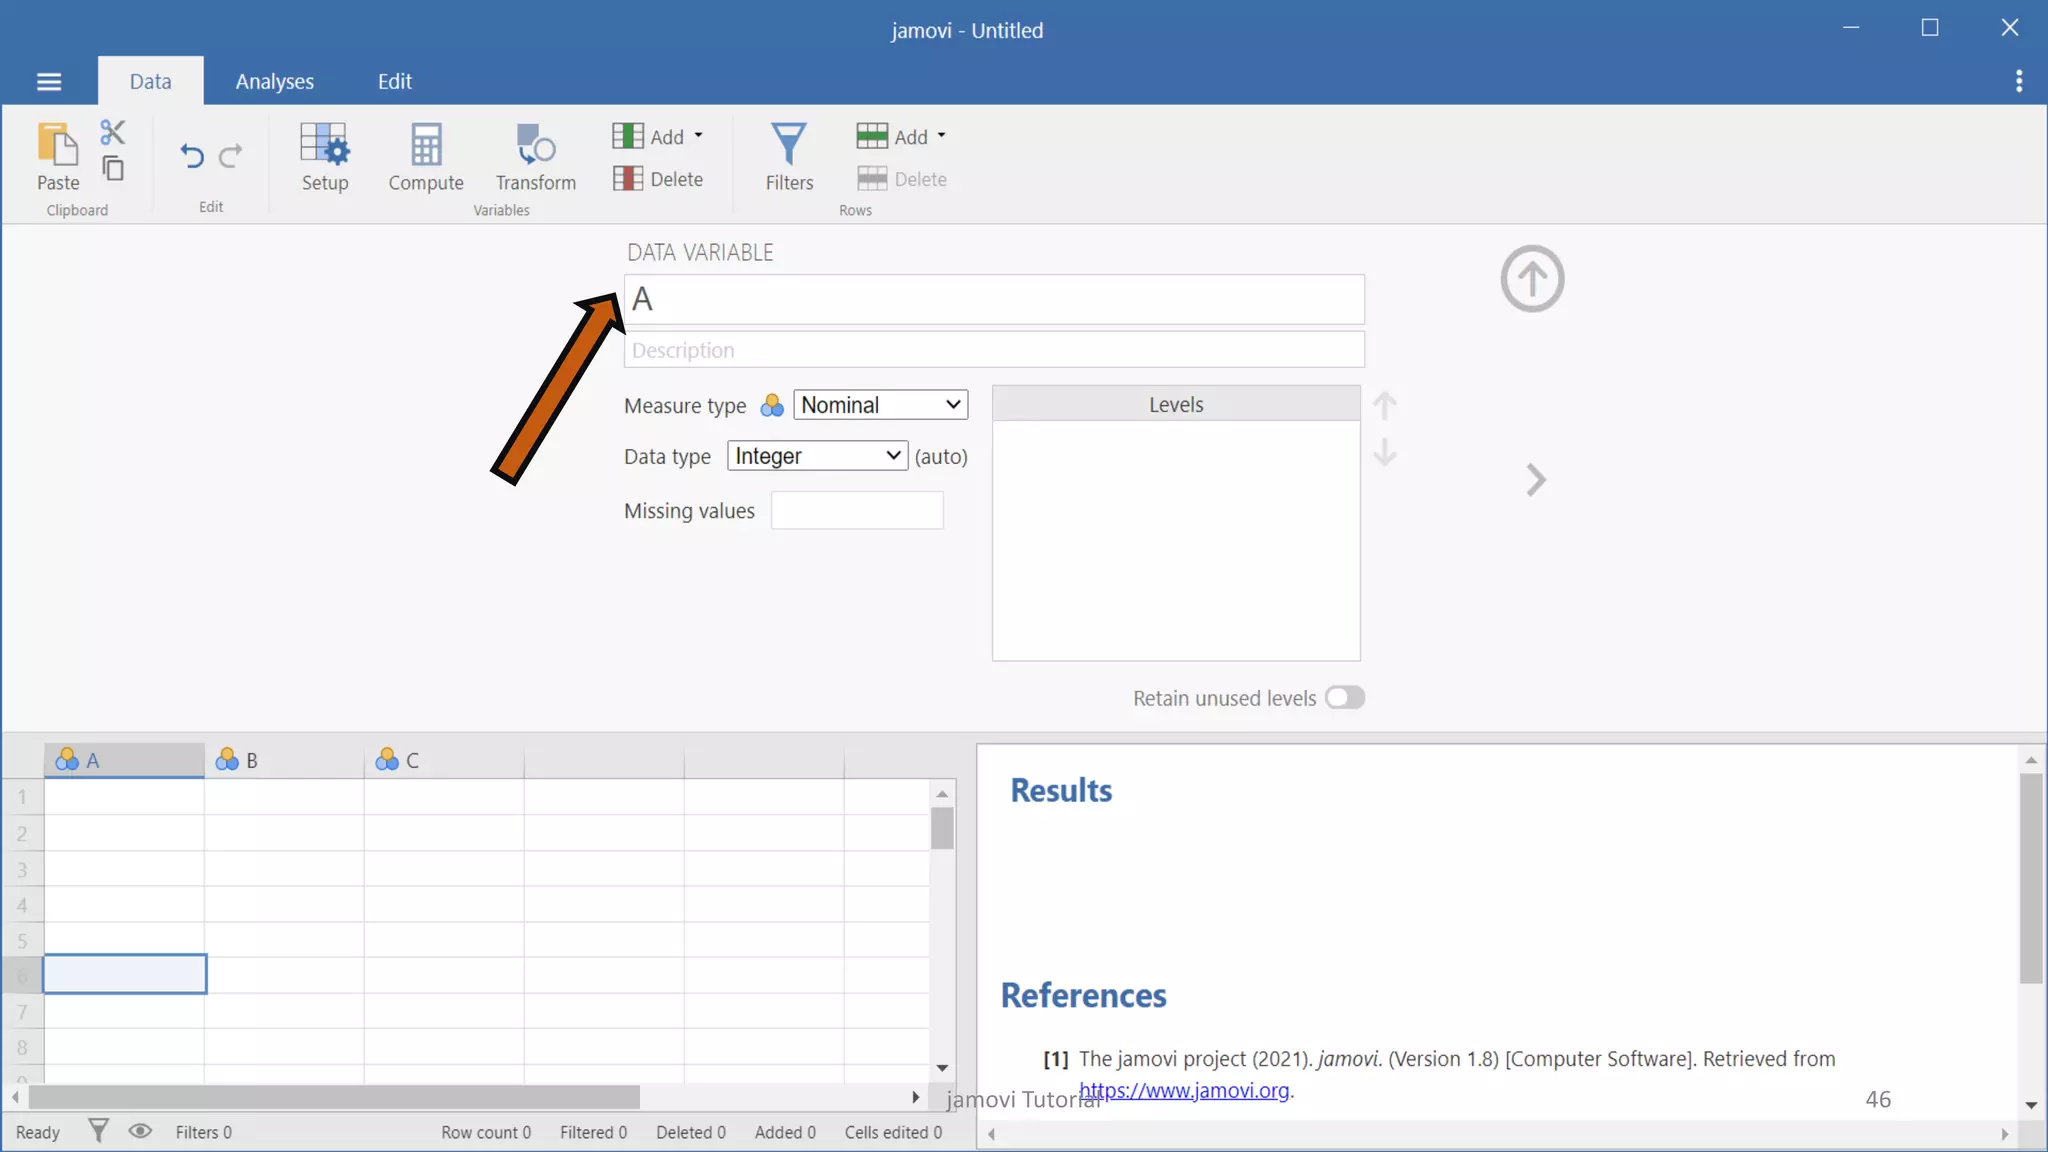
Task: Close the variable editor with up-arrow circle
Action: coord(1532,279)
